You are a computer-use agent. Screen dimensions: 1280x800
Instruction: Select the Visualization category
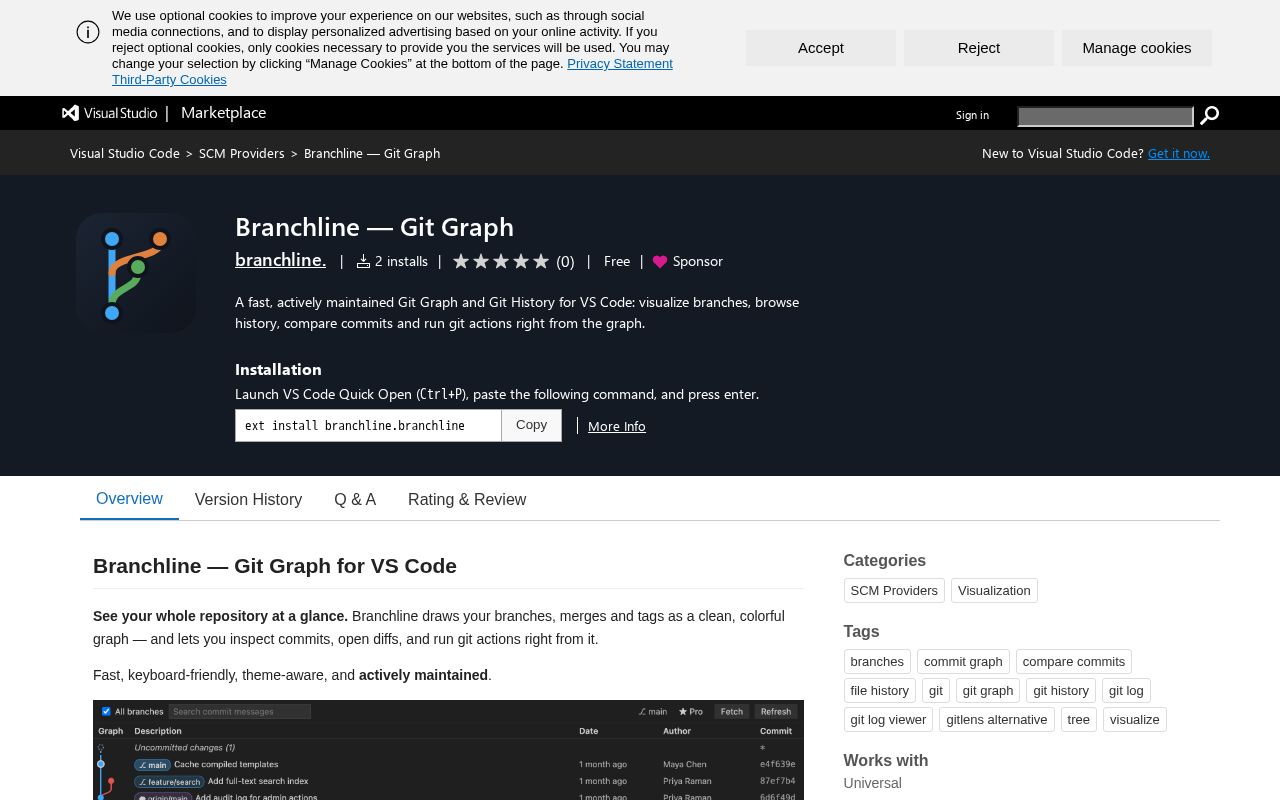[994, 591]
